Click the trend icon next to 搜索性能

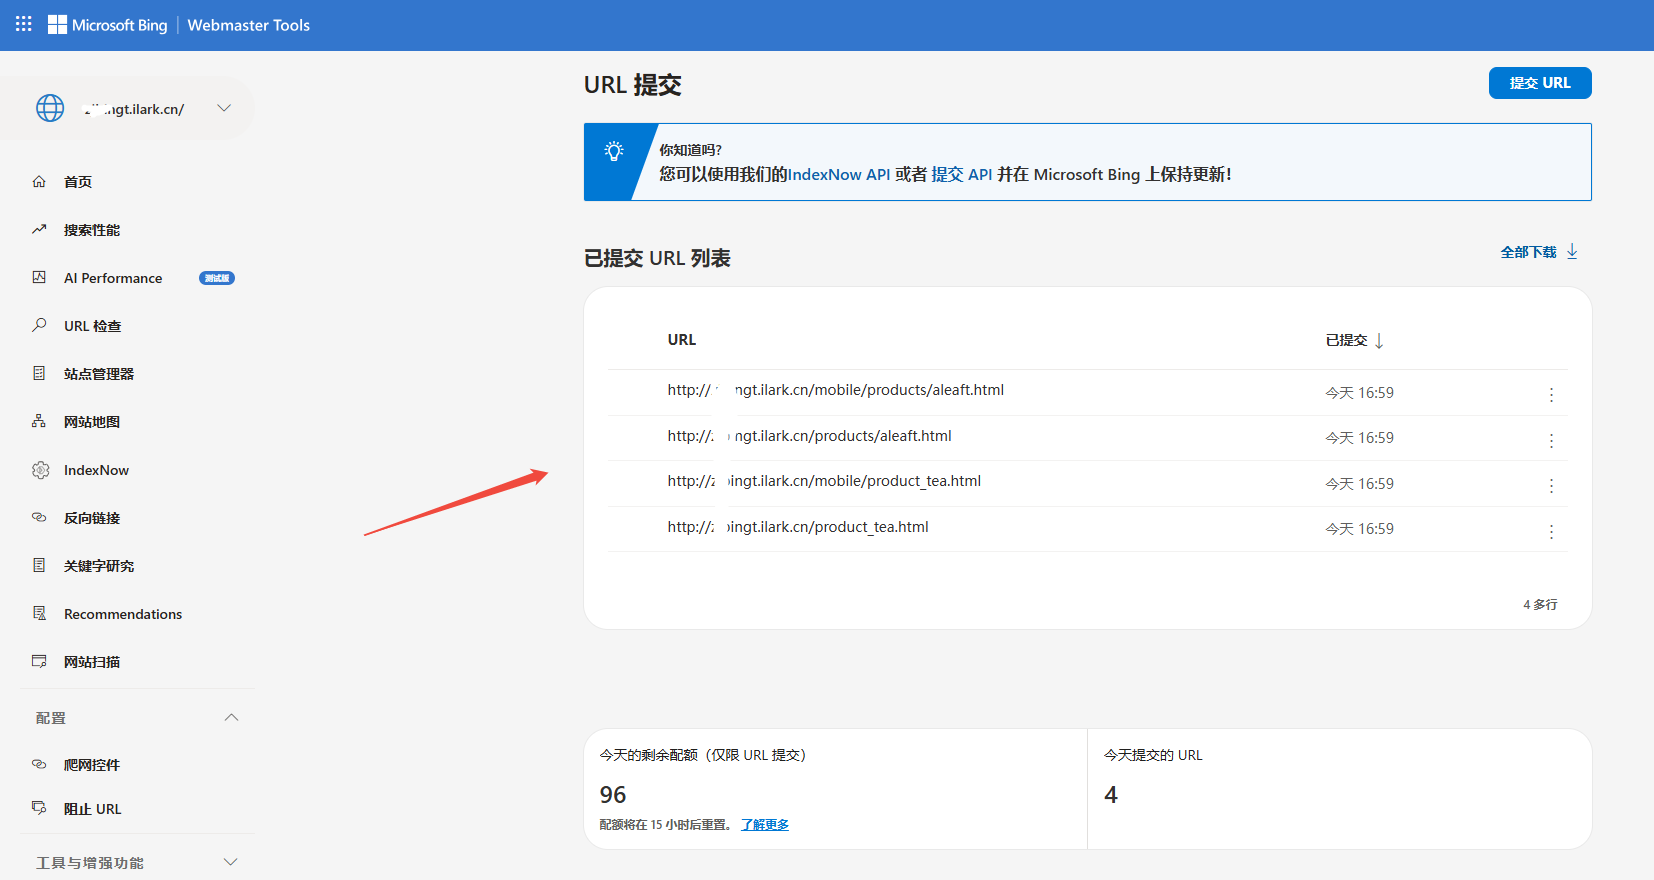(x=39, y=229)
